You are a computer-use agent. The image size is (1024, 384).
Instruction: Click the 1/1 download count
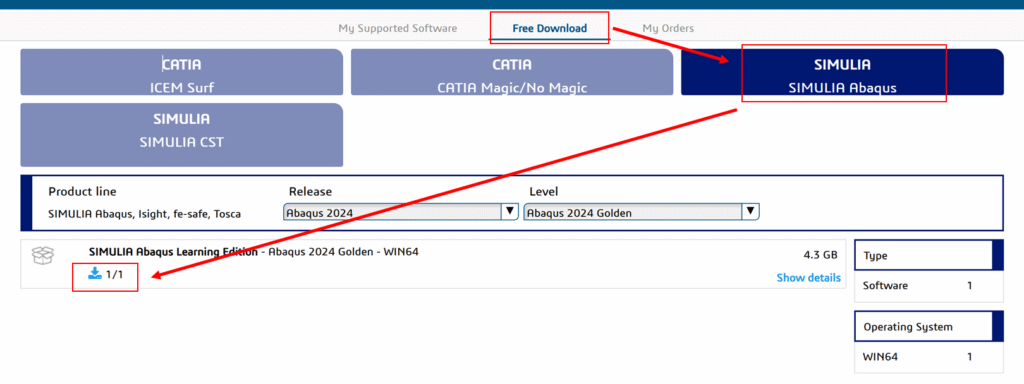tap(114, 274)
